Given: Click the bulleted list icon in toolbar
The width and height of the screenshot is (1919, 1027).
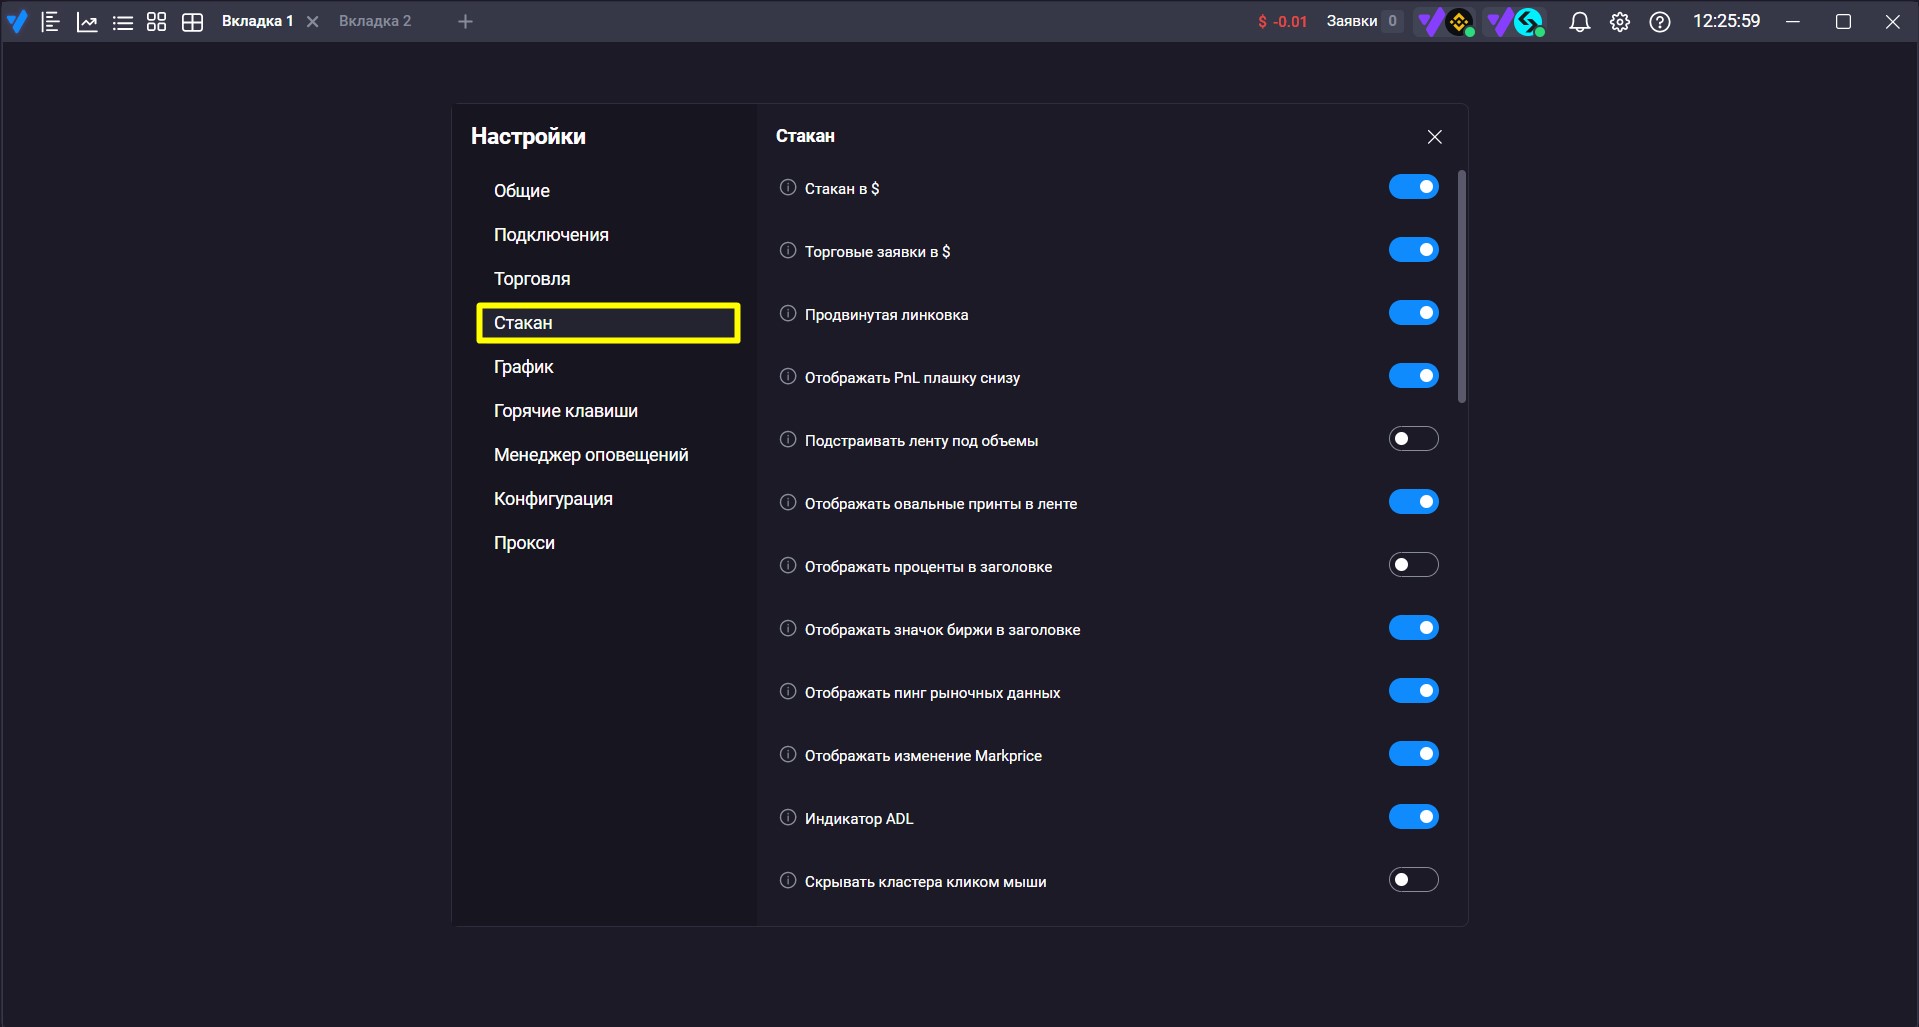Looking at the screenshot, I should (123, 22).
